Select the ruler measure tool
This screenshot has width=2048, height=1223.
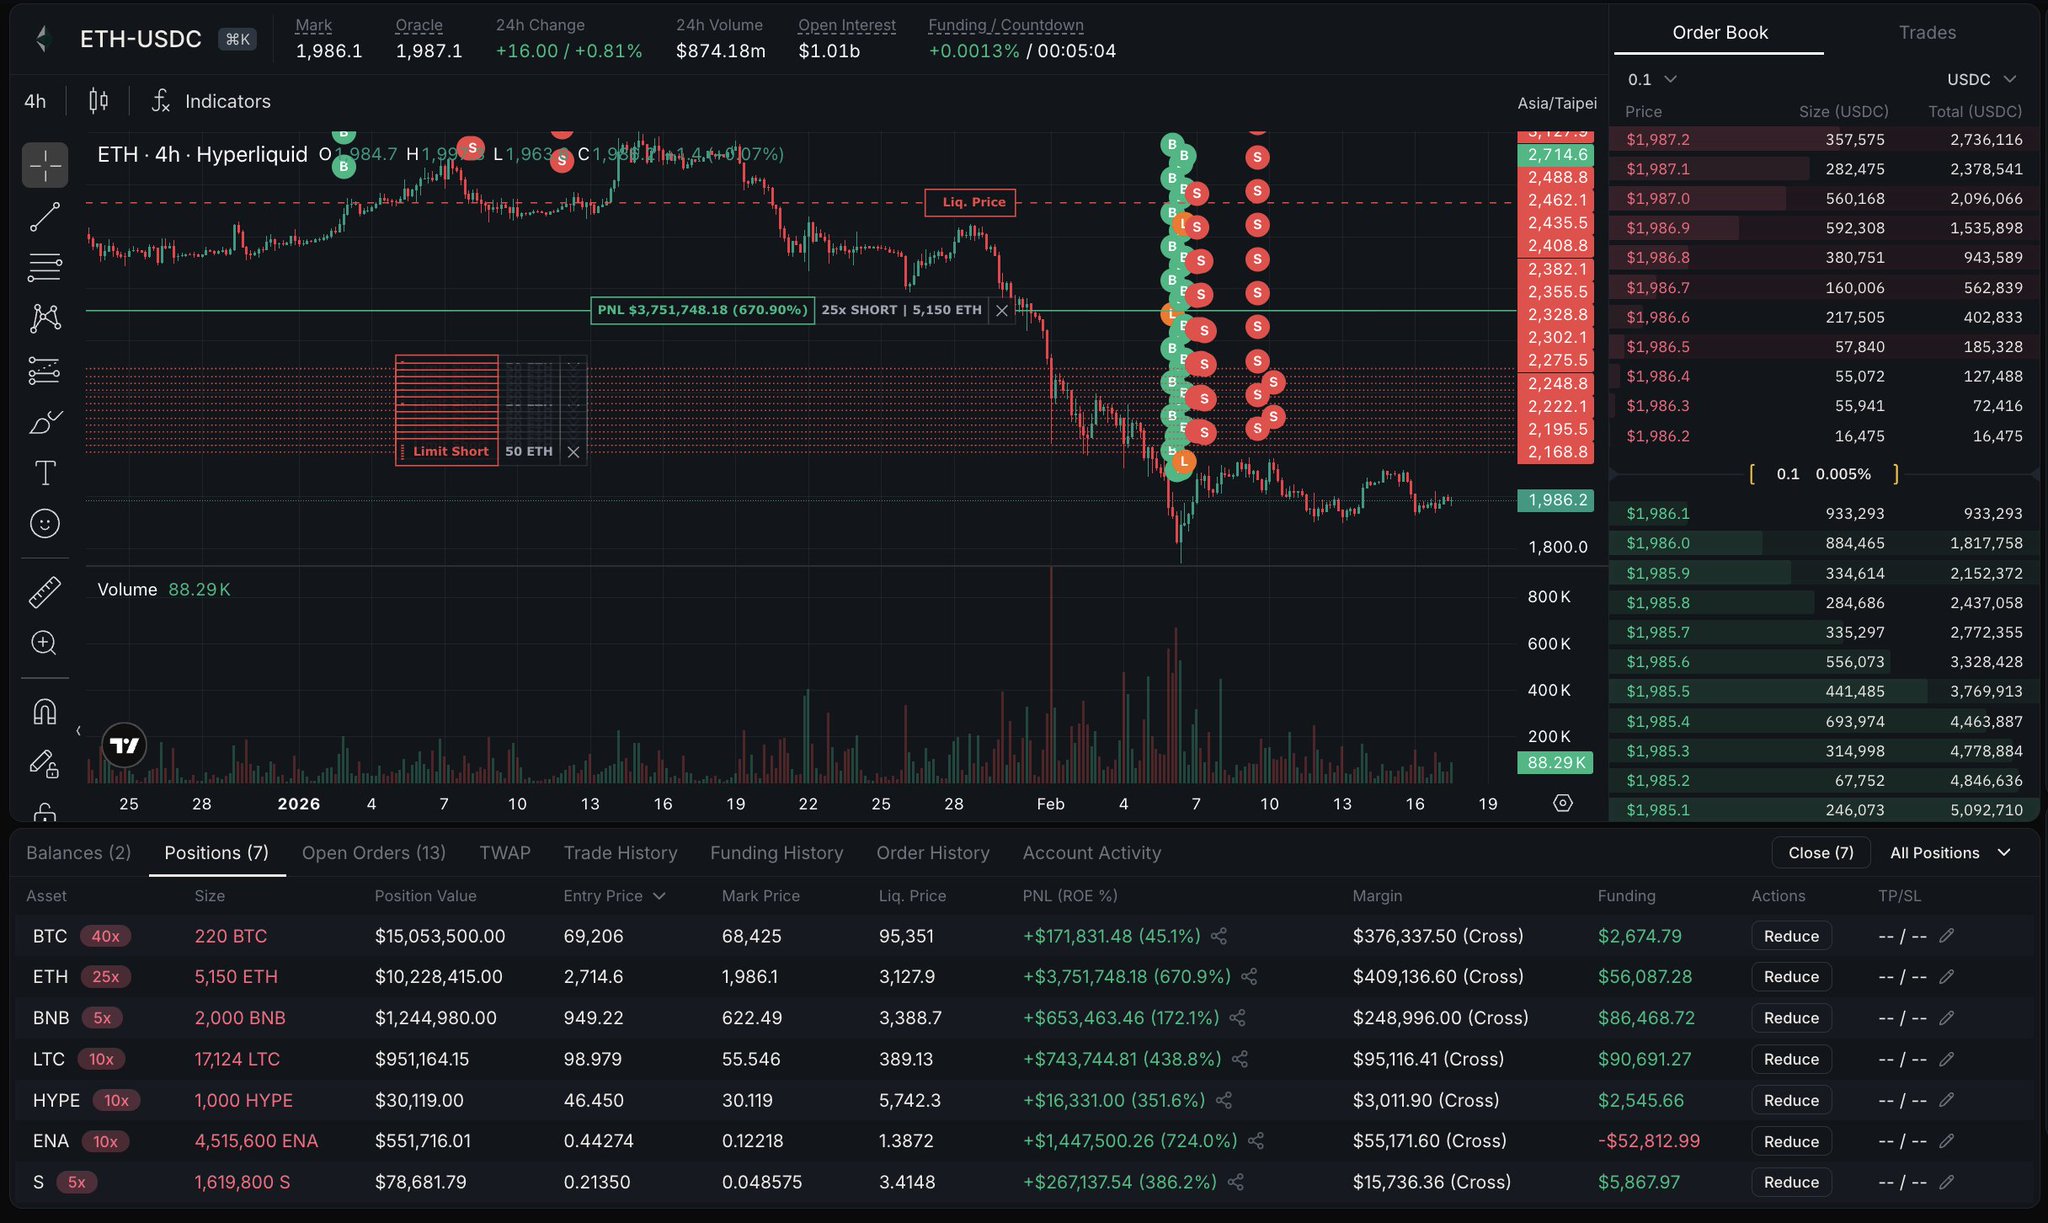[x=45, y=592]
